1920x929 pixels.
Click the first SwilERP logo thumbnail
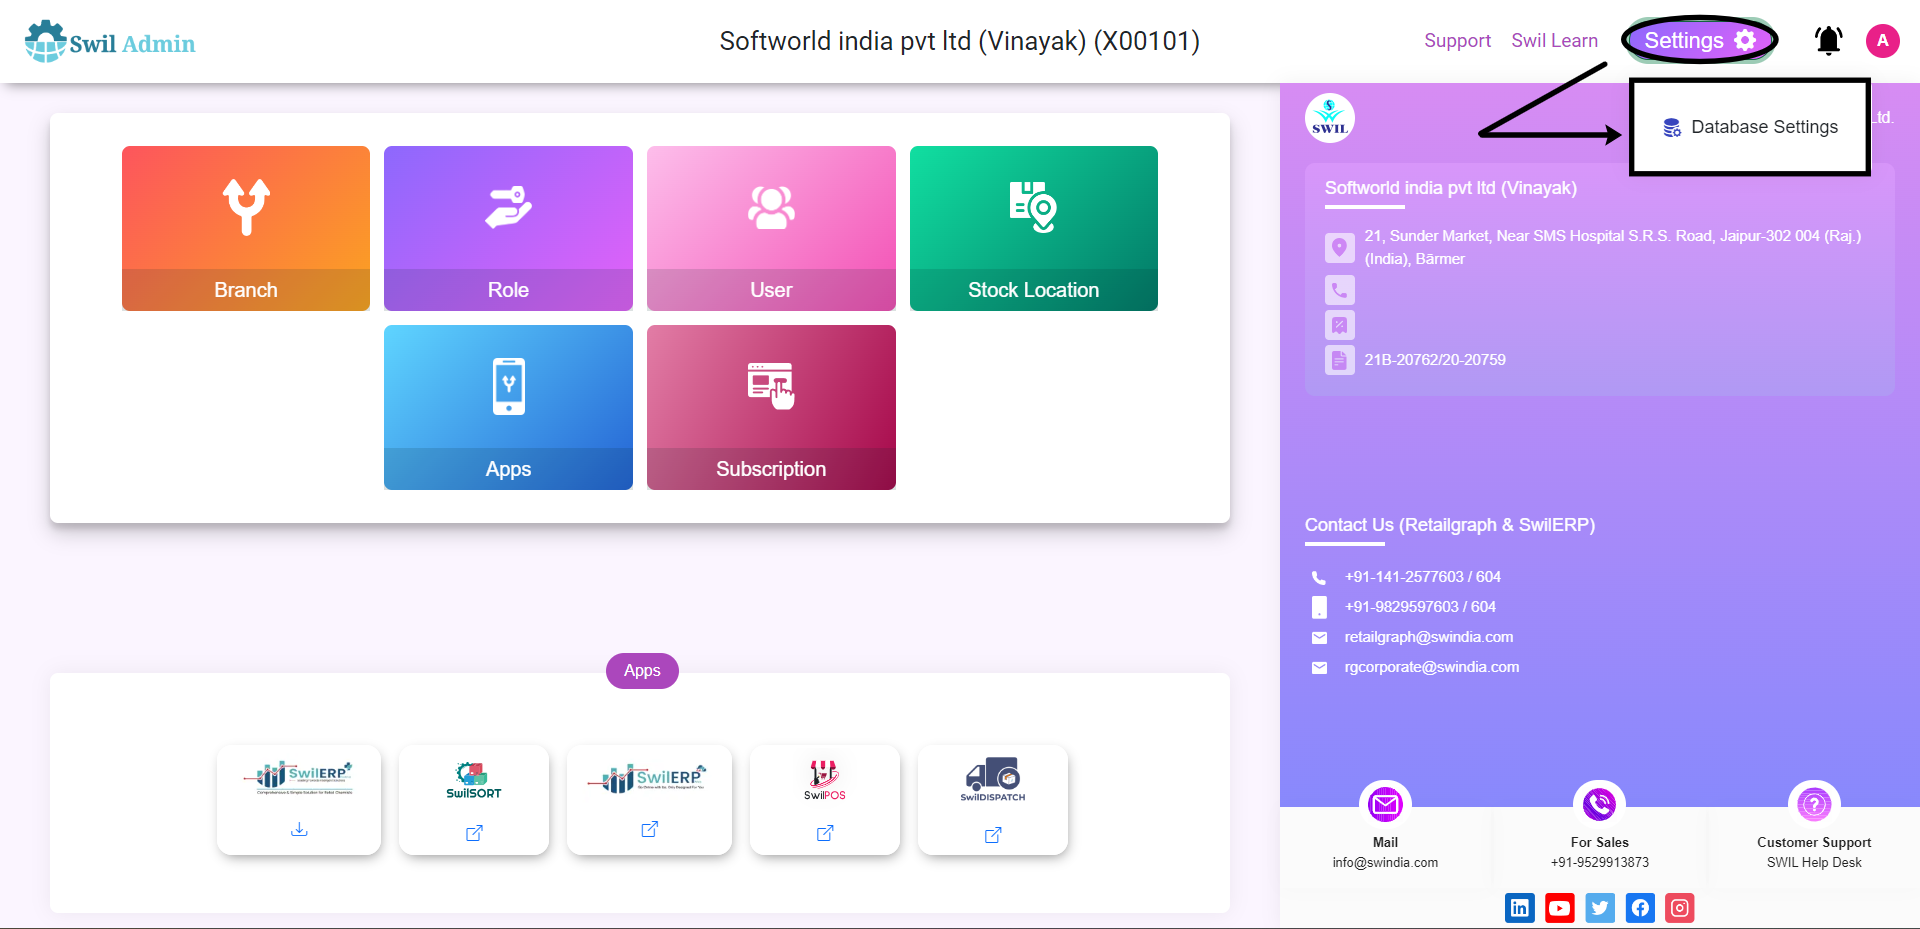(x=299, y=777)
